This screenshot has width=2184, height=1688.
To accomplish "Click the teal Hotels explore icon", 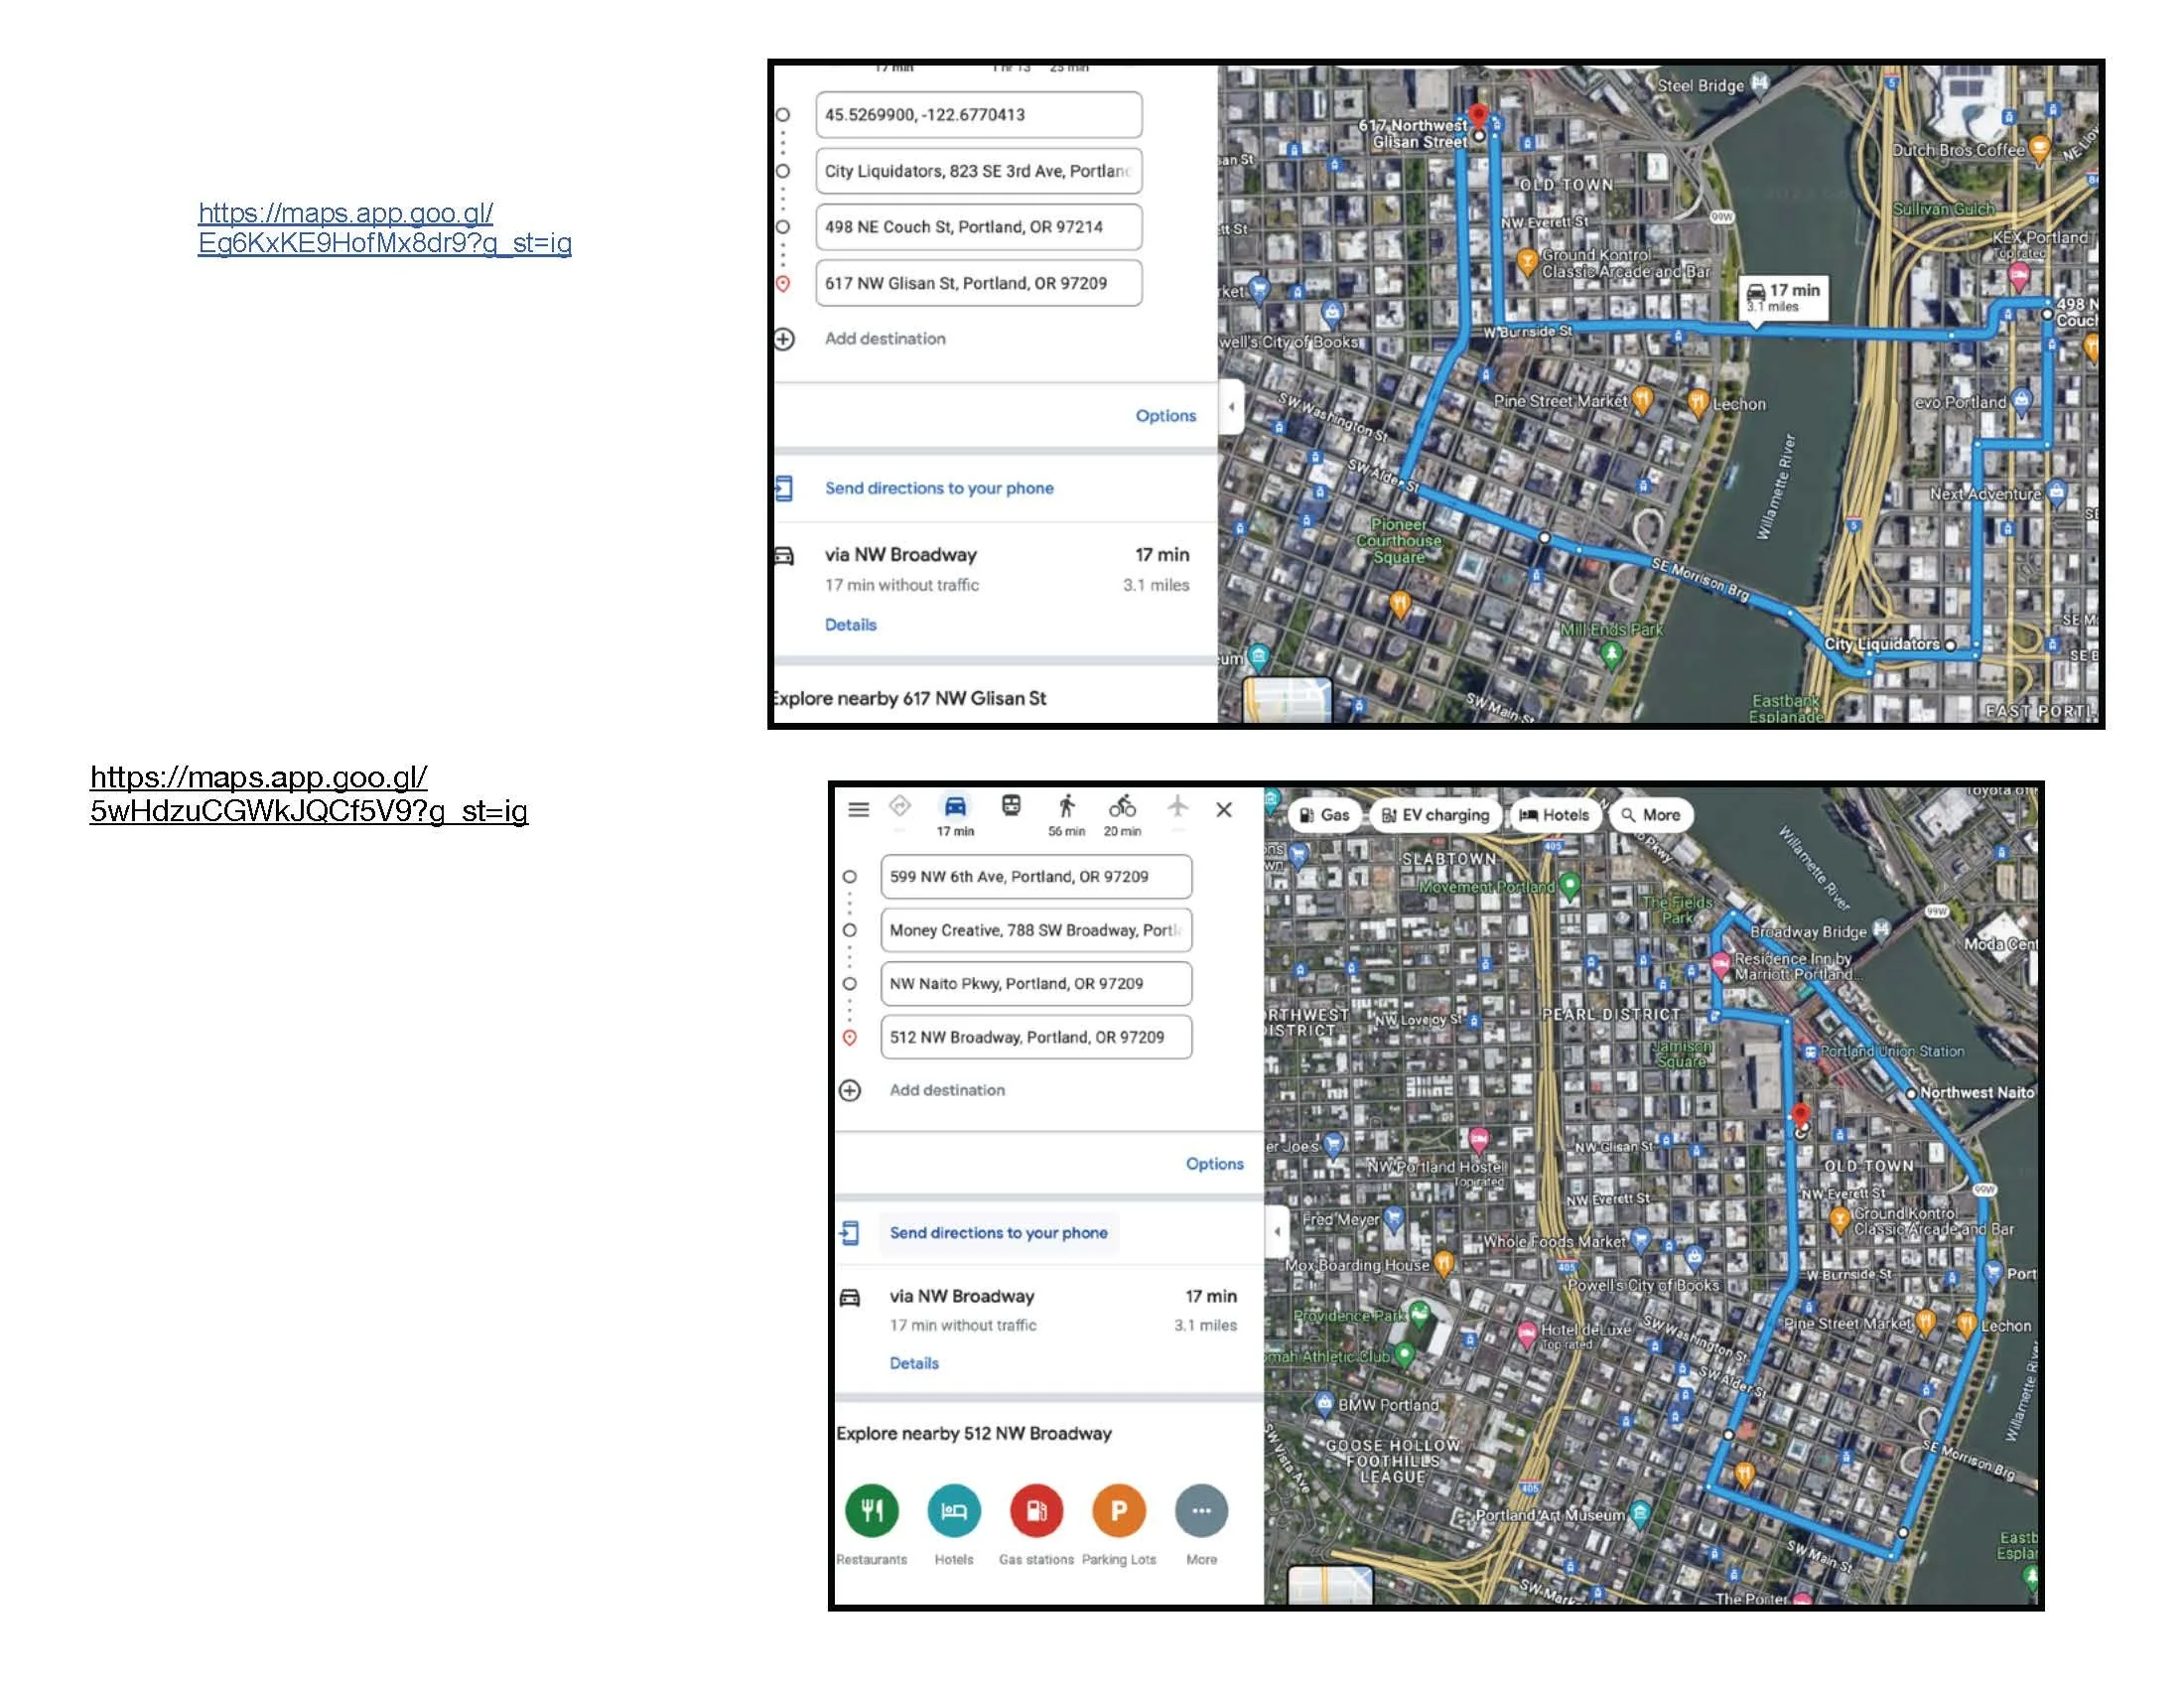I will coord(954,1511).
